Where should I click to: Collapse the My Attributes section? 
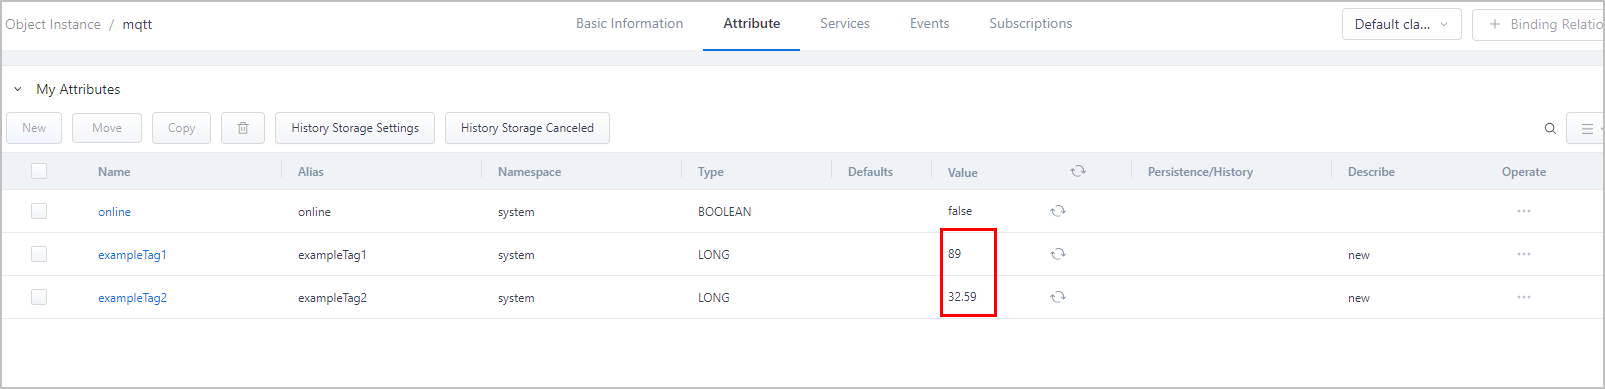(17, 89)
